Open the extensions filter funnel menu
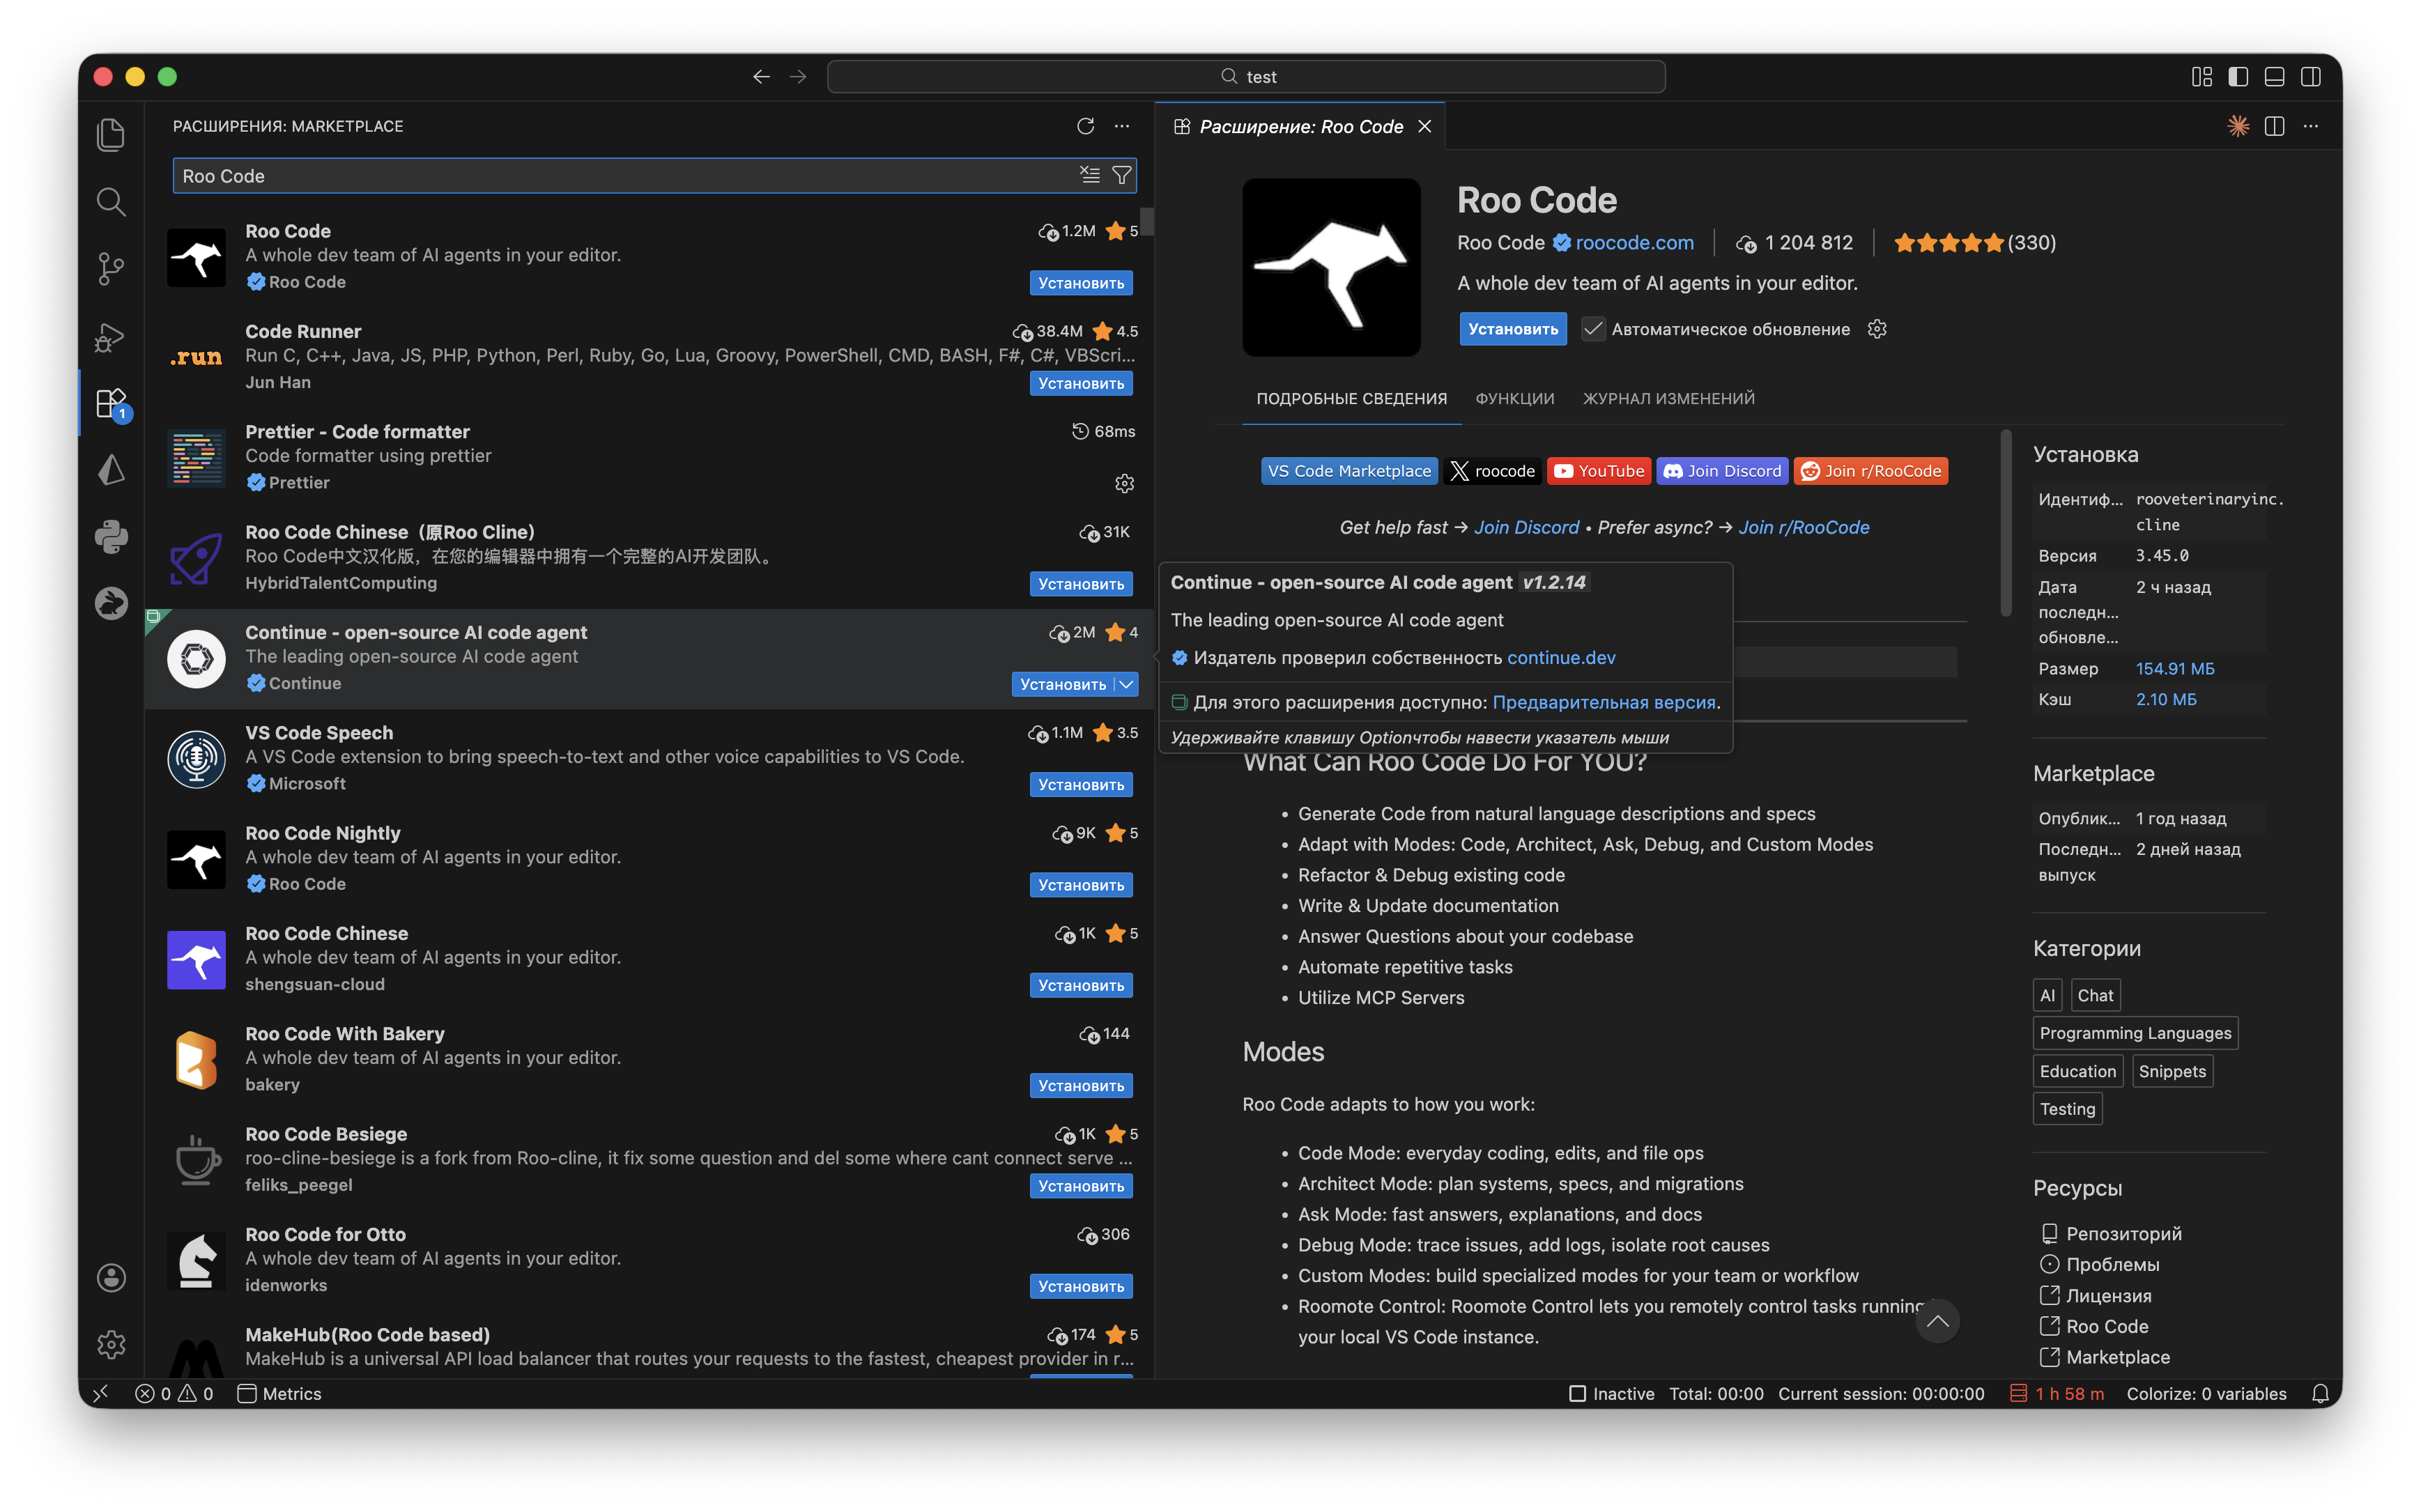This screenshot has height=1512, width=2421. pos(1122,175)
